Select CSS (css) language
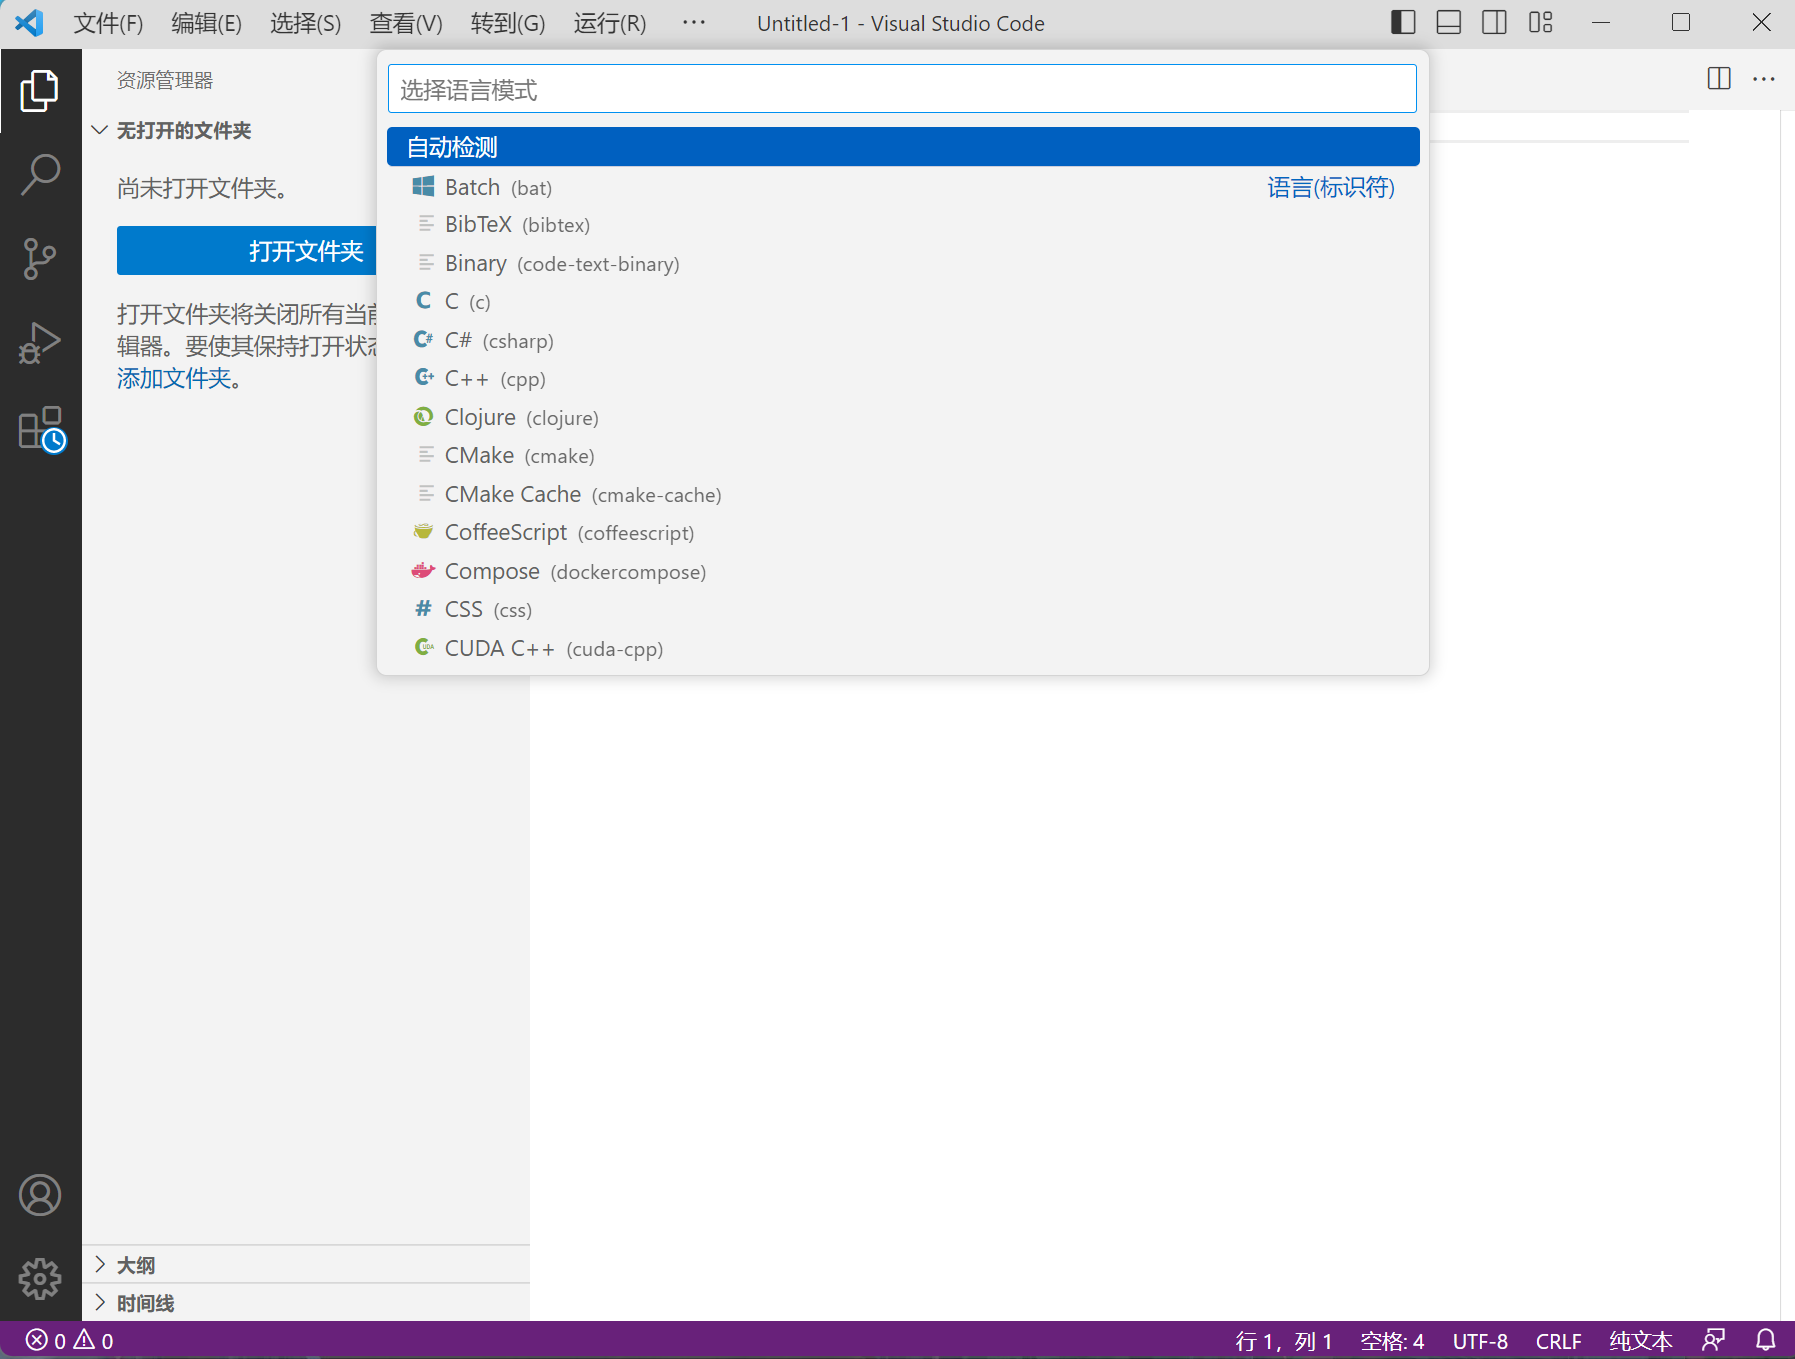Screen dimensions: 1795x1359 pos(903,610)
